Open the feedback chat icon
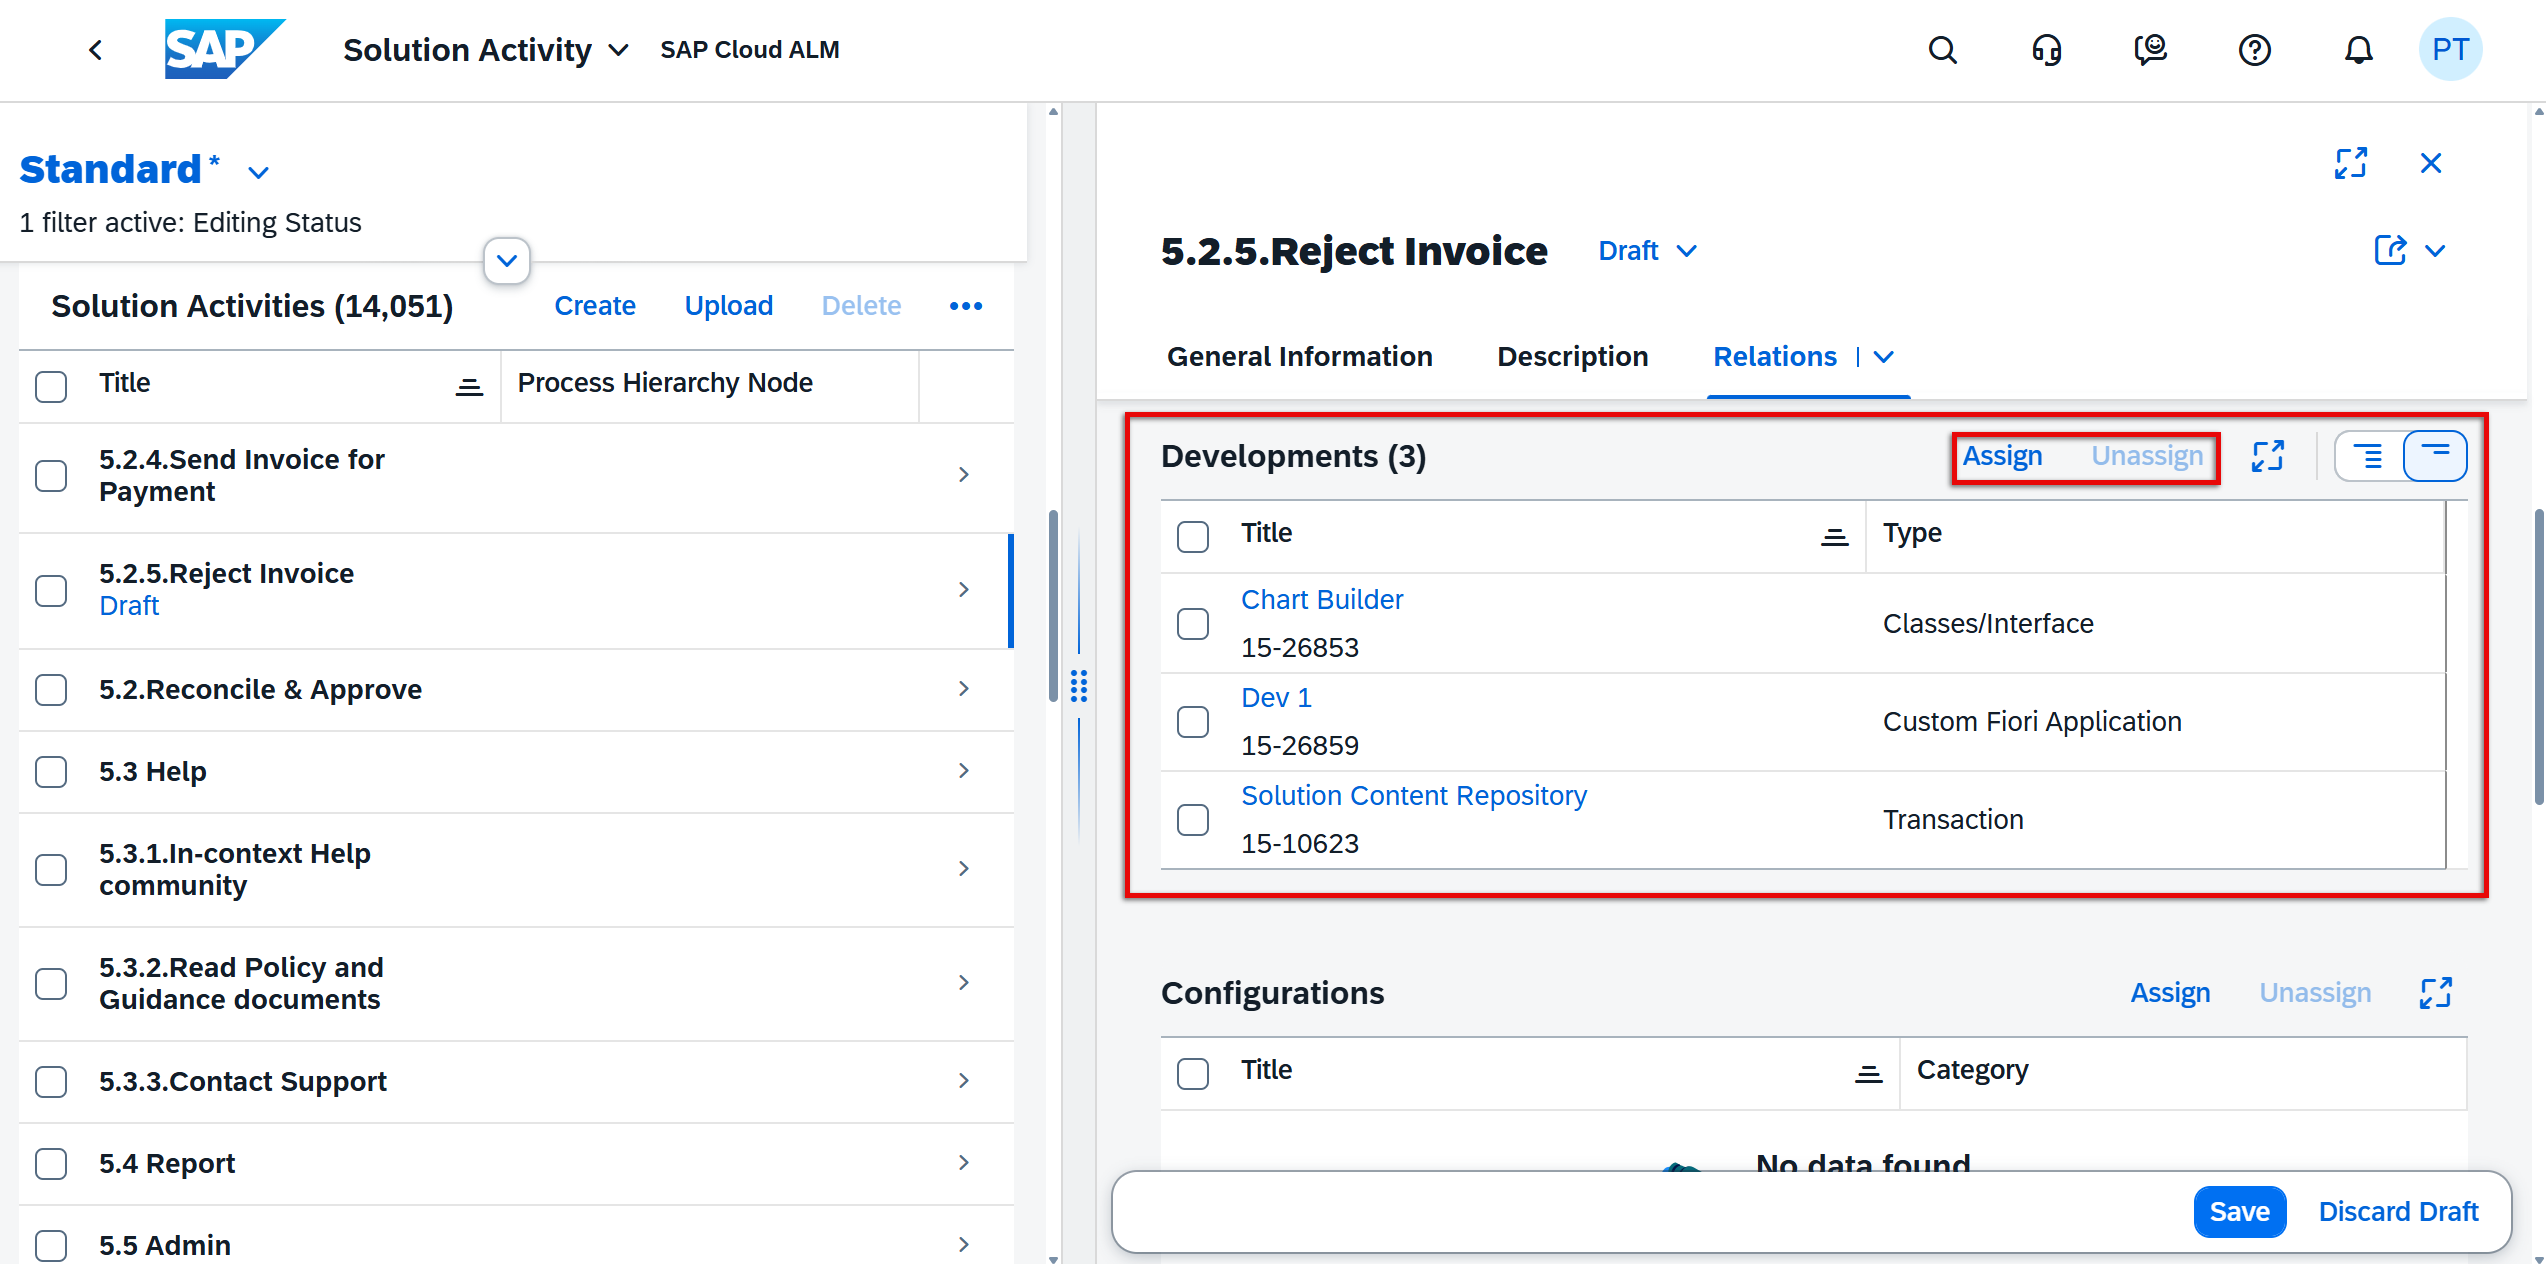The height and width of the screenshot is (1264, 2546). (2150, 50)
